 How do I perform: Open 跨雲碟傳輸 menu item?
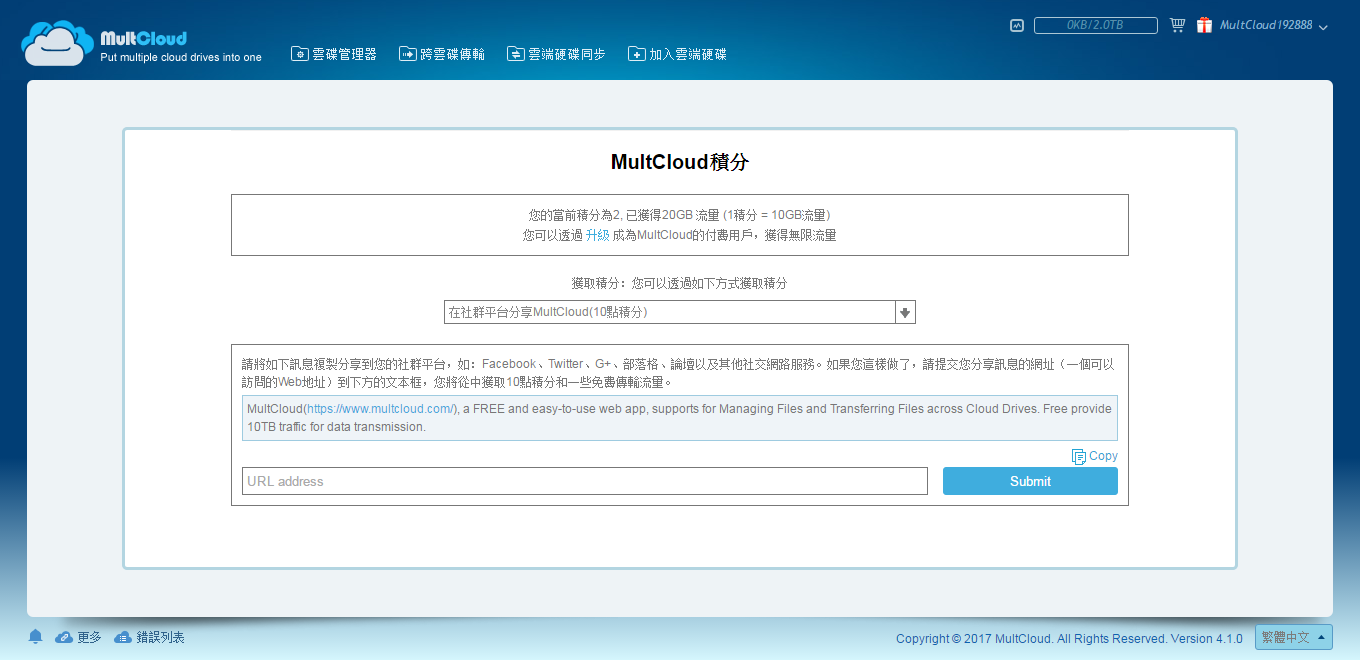click(442, 54)
